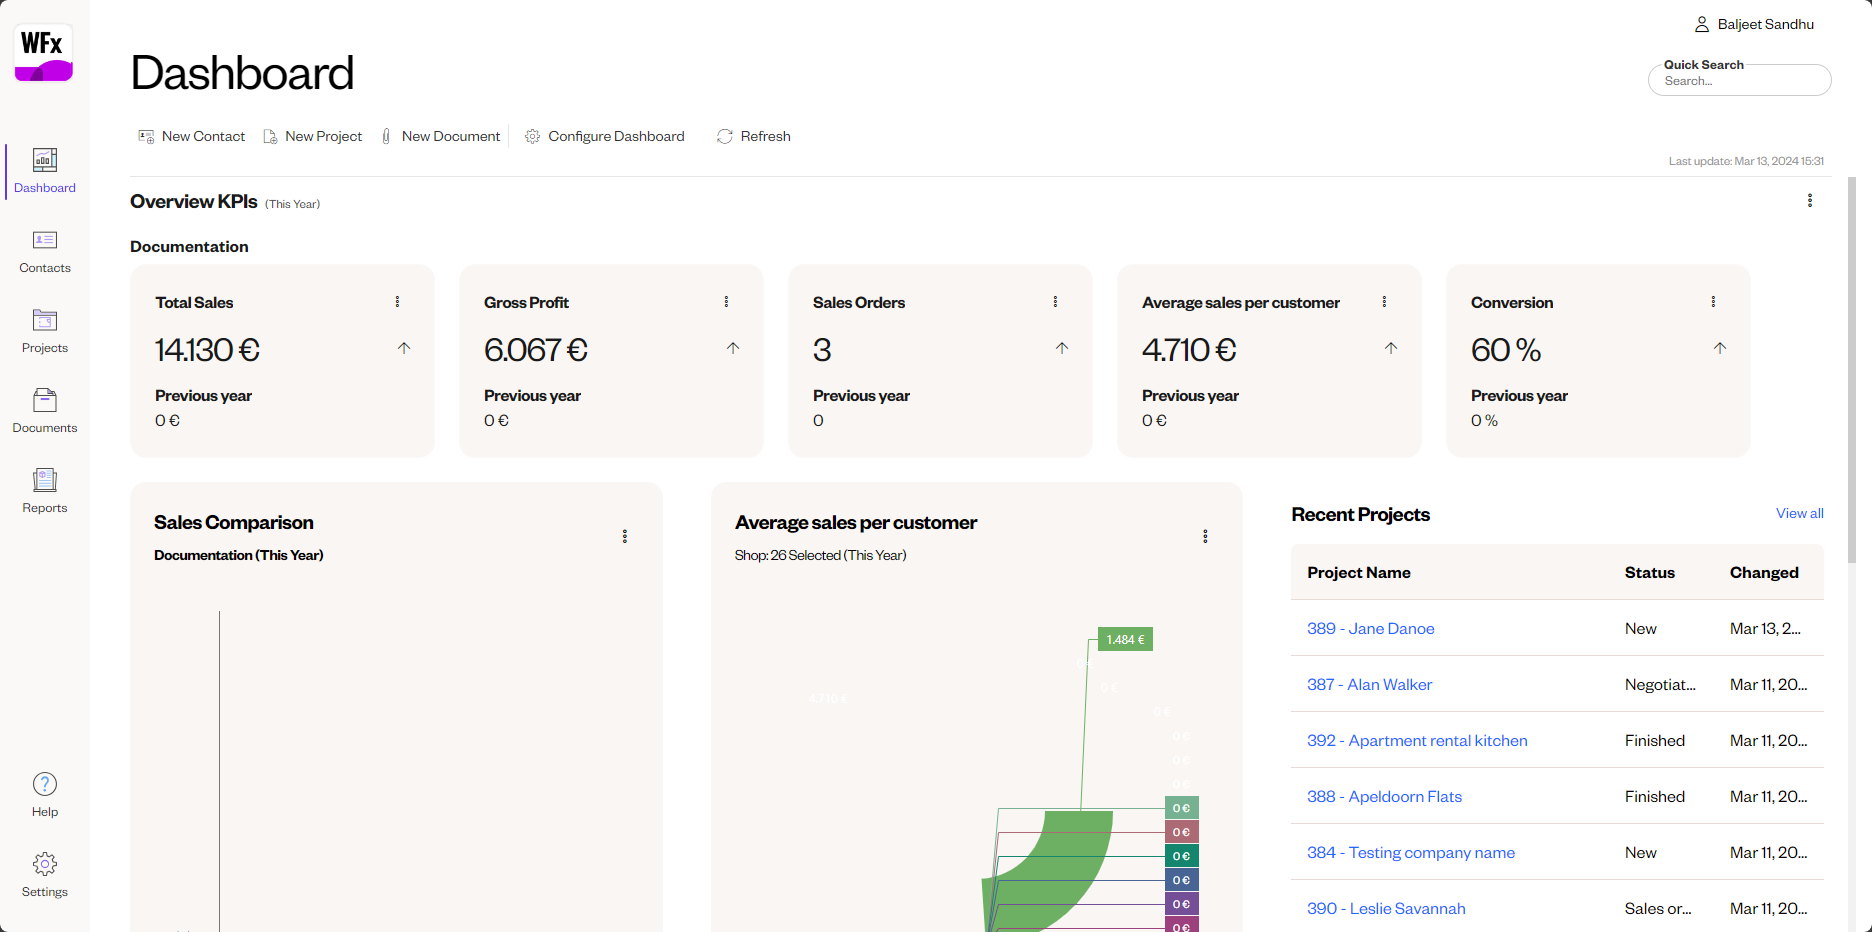Image resolution: width=1872 pixels, height=932 pixels.
Task: Click the 6.067 € Gross Profit value
Action: tap(536, 349)
